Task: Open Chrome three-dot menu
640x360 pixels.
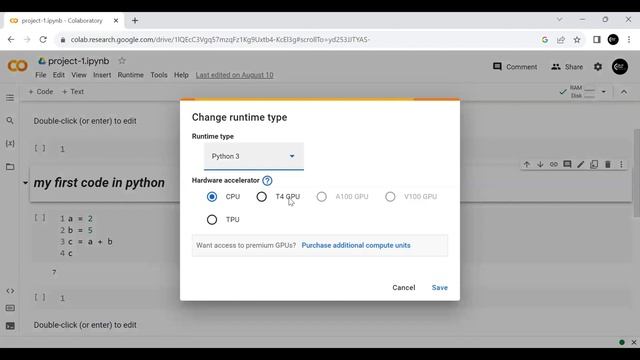Action: (x=629, y=40)
